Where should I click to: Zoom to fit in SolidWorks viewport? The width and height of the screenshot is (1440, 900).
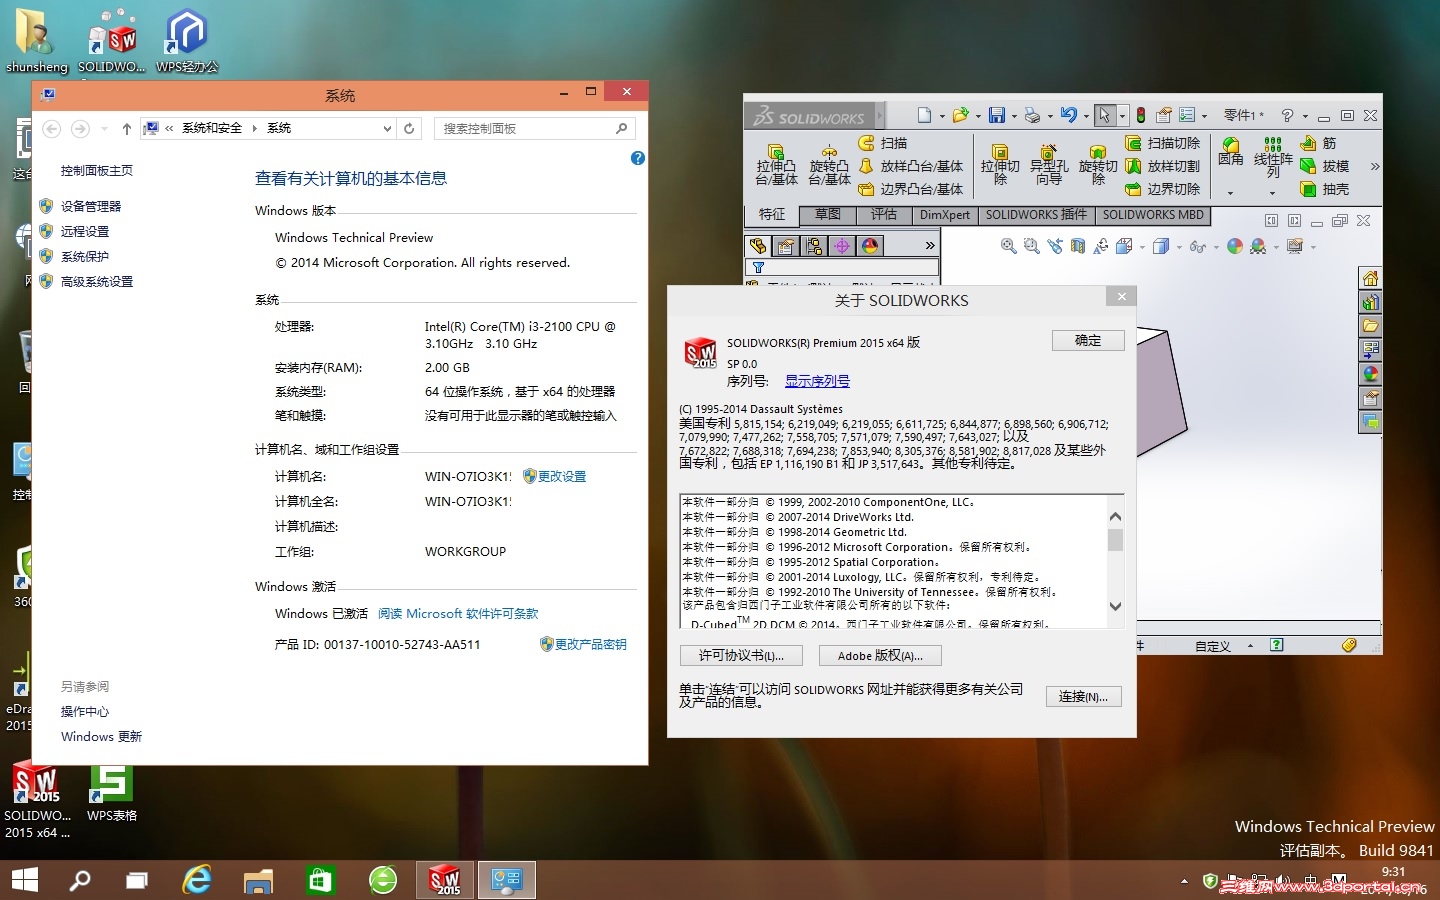(1008, 246)
